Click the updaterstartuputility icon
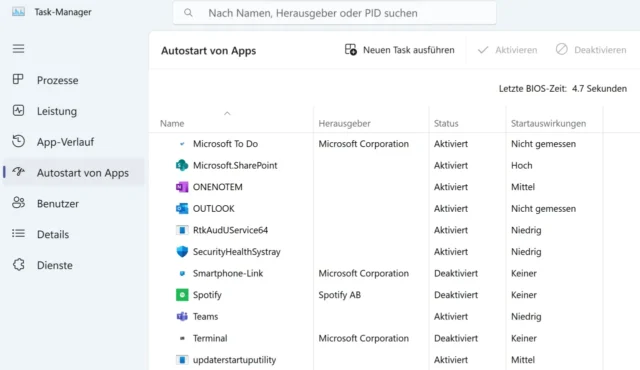 point(182,360)
